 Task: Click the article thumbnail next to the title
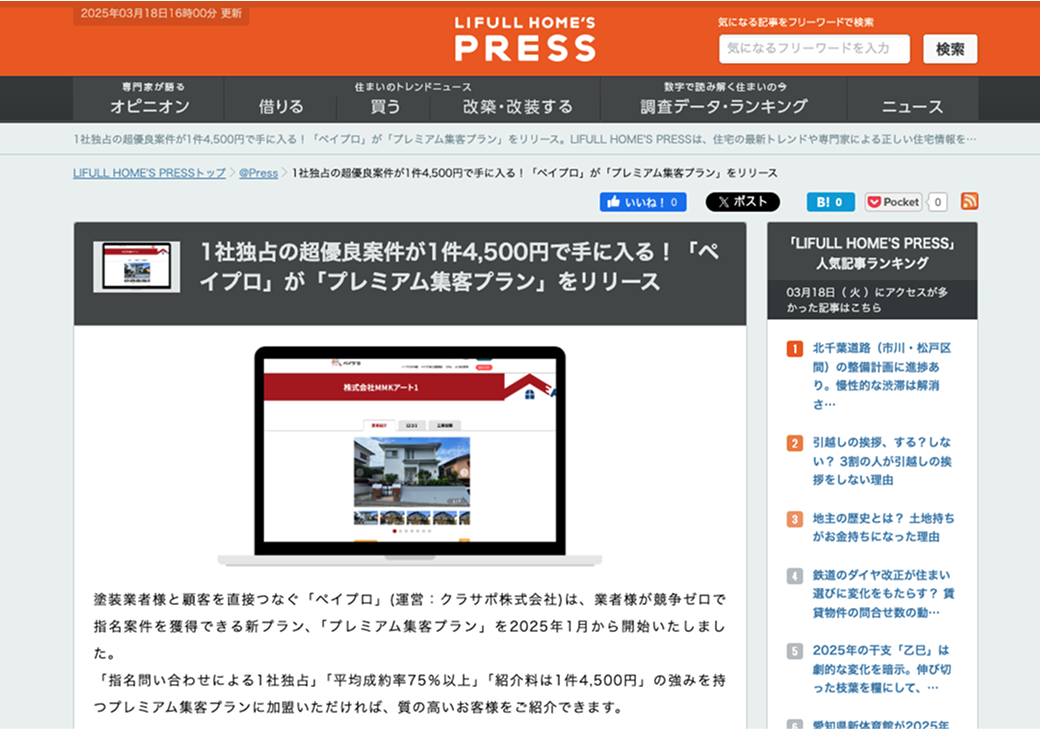[x=137, y=267]
